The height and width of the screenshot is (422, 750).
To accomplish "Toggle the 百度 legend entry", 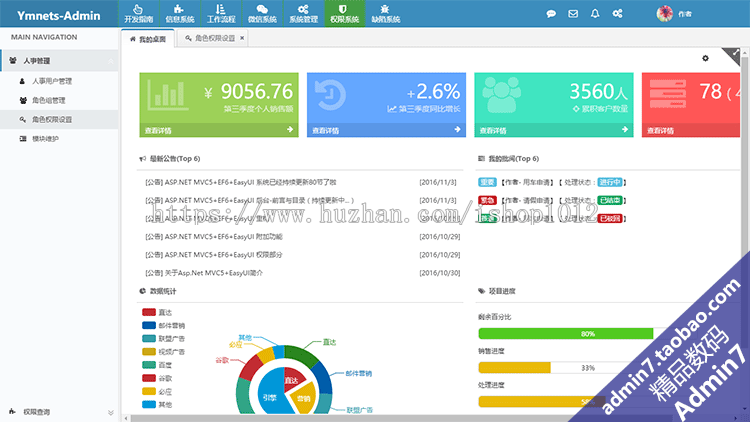I will tap(157, 365).
